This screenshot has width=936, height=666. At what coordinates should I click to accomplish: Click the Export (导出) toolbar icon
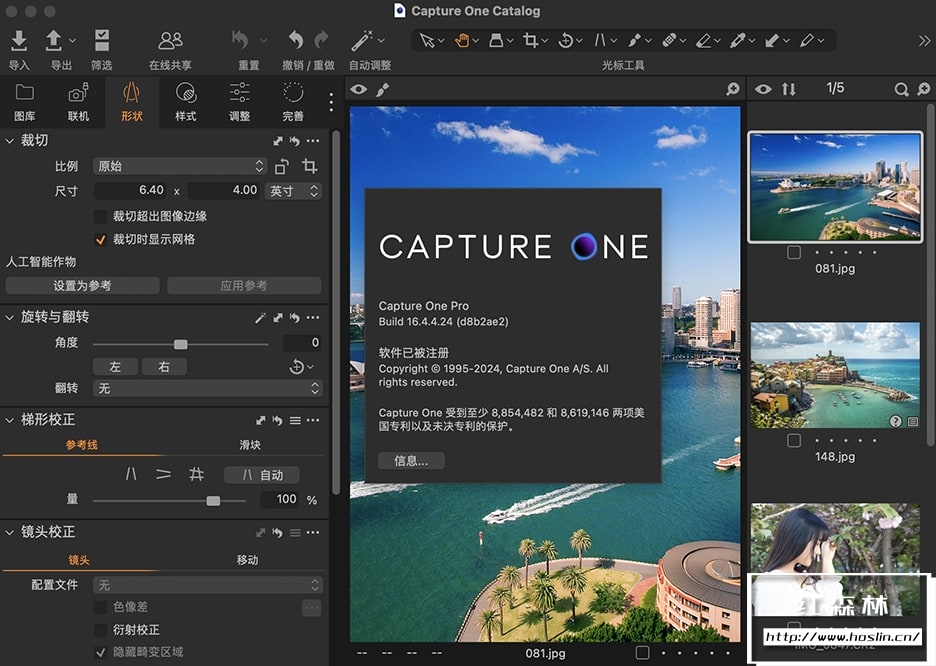[55, 41]
